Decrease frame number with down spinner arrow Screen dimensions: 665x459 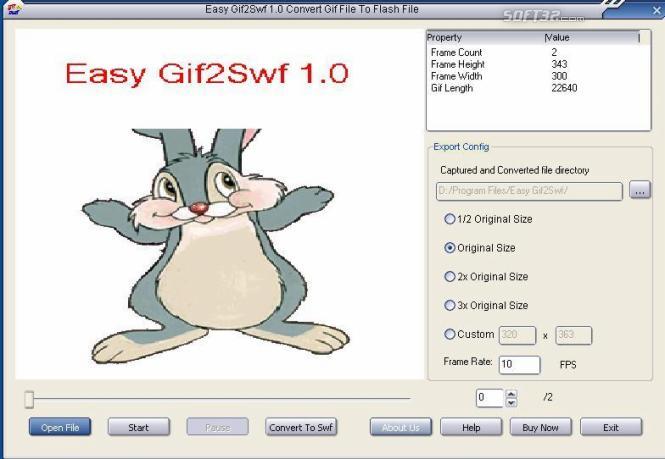(511, 403)
